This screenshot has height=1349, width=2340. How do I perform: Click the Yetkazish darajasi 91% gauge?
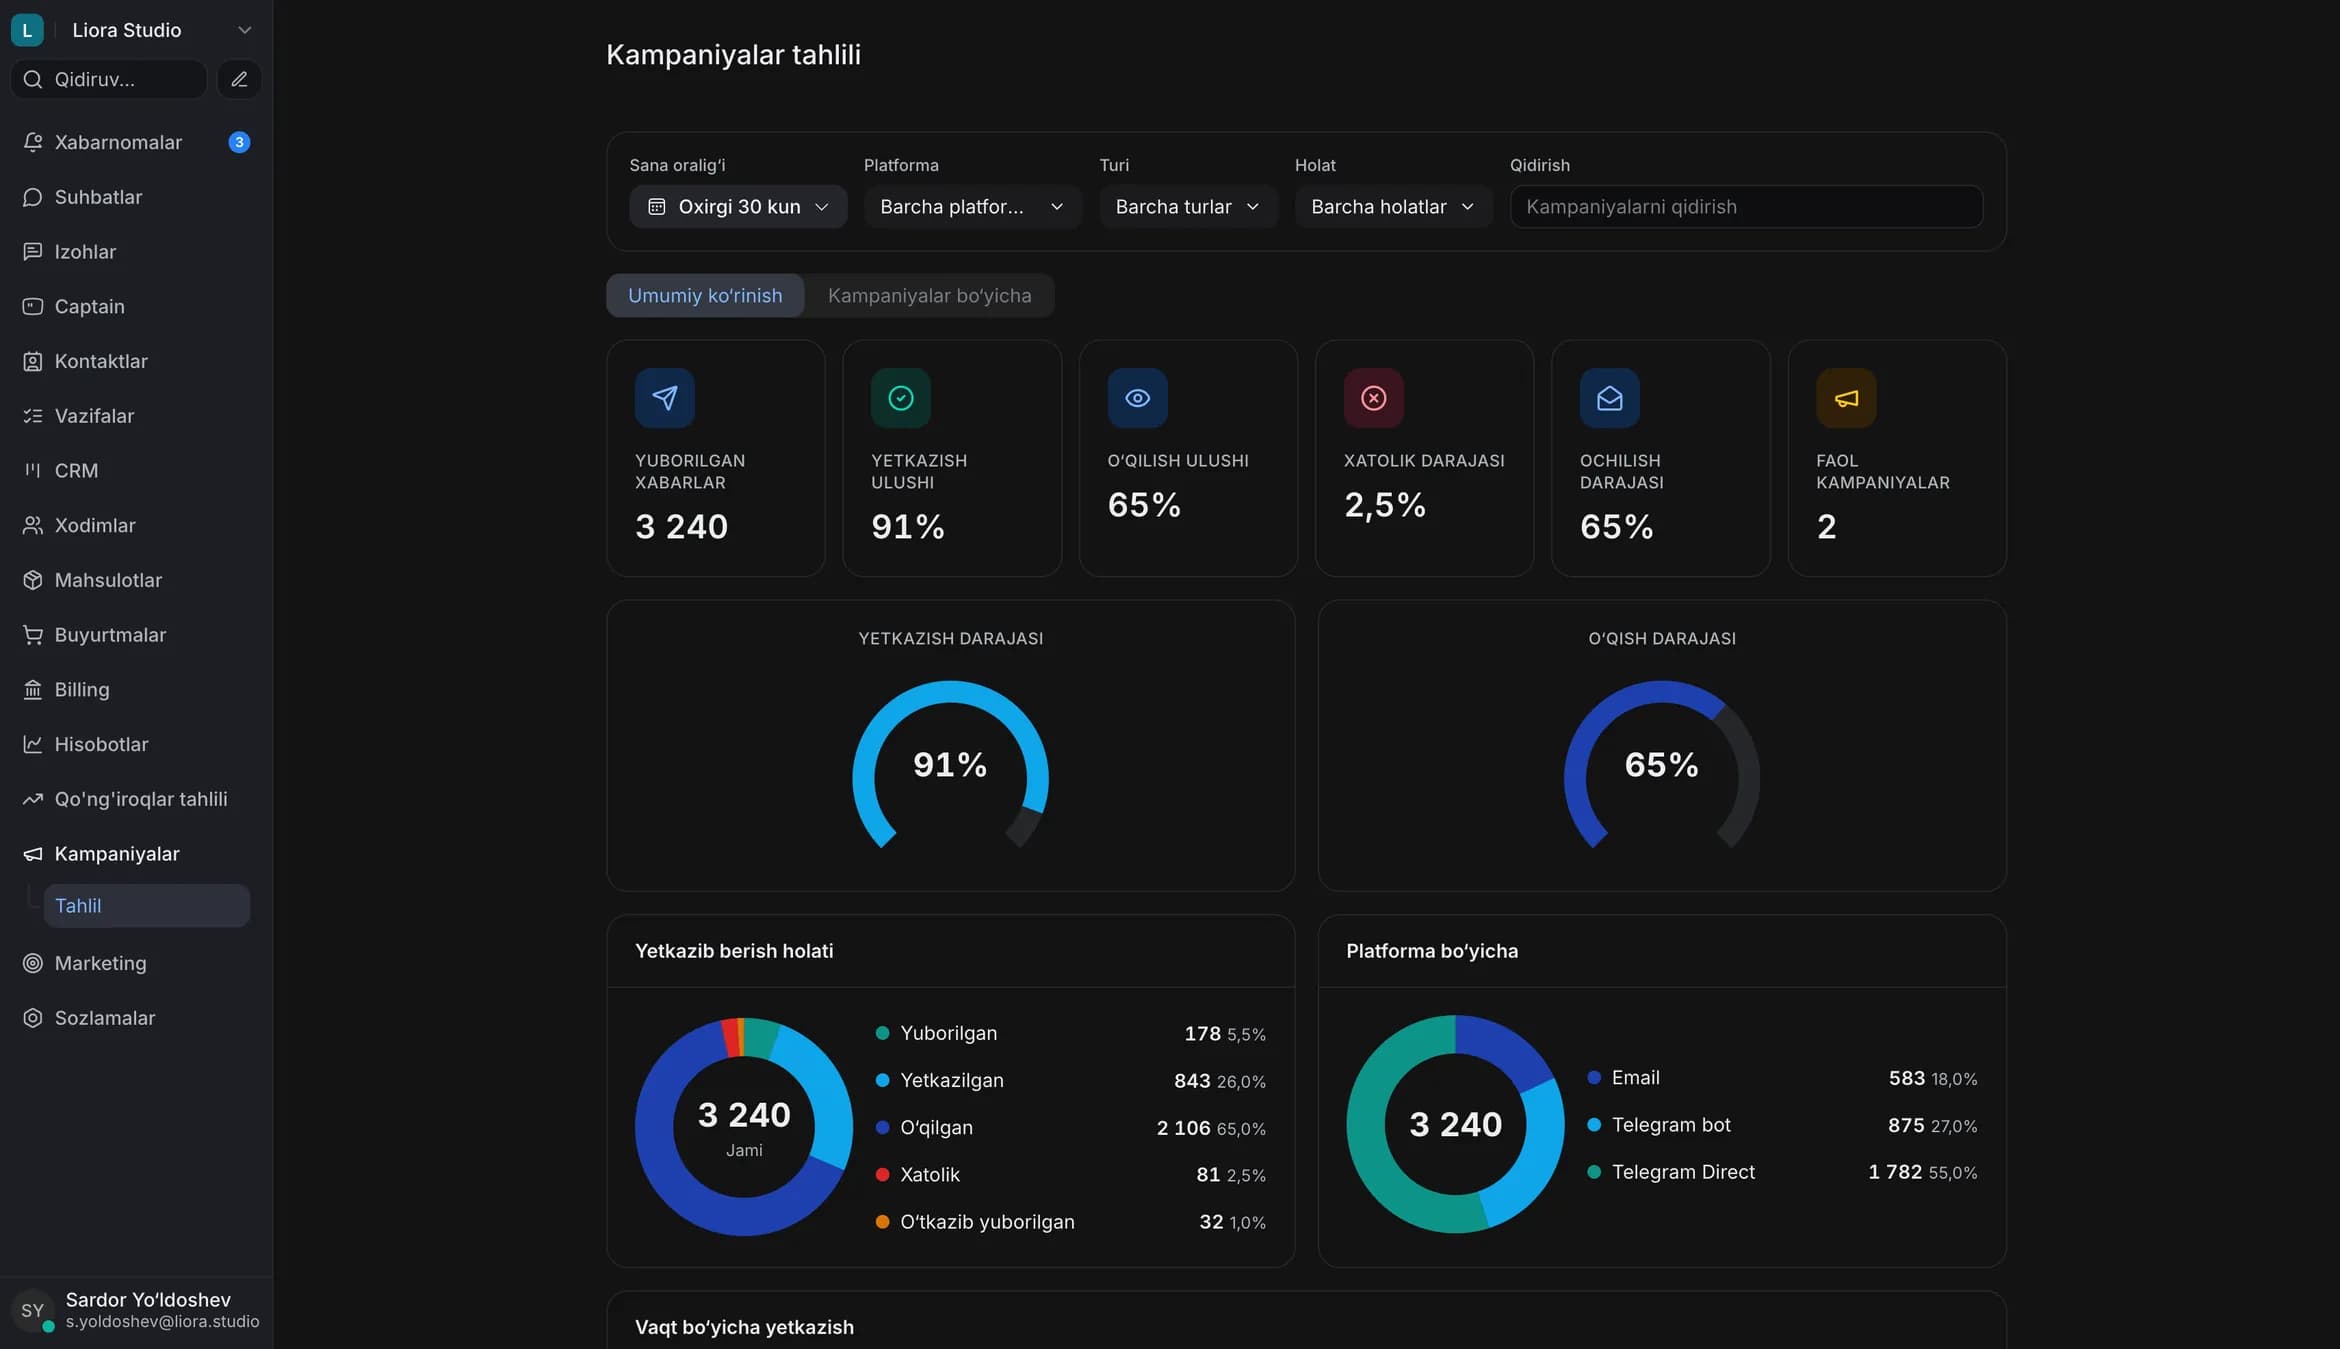pyautogui.click(x=950, y=766)
